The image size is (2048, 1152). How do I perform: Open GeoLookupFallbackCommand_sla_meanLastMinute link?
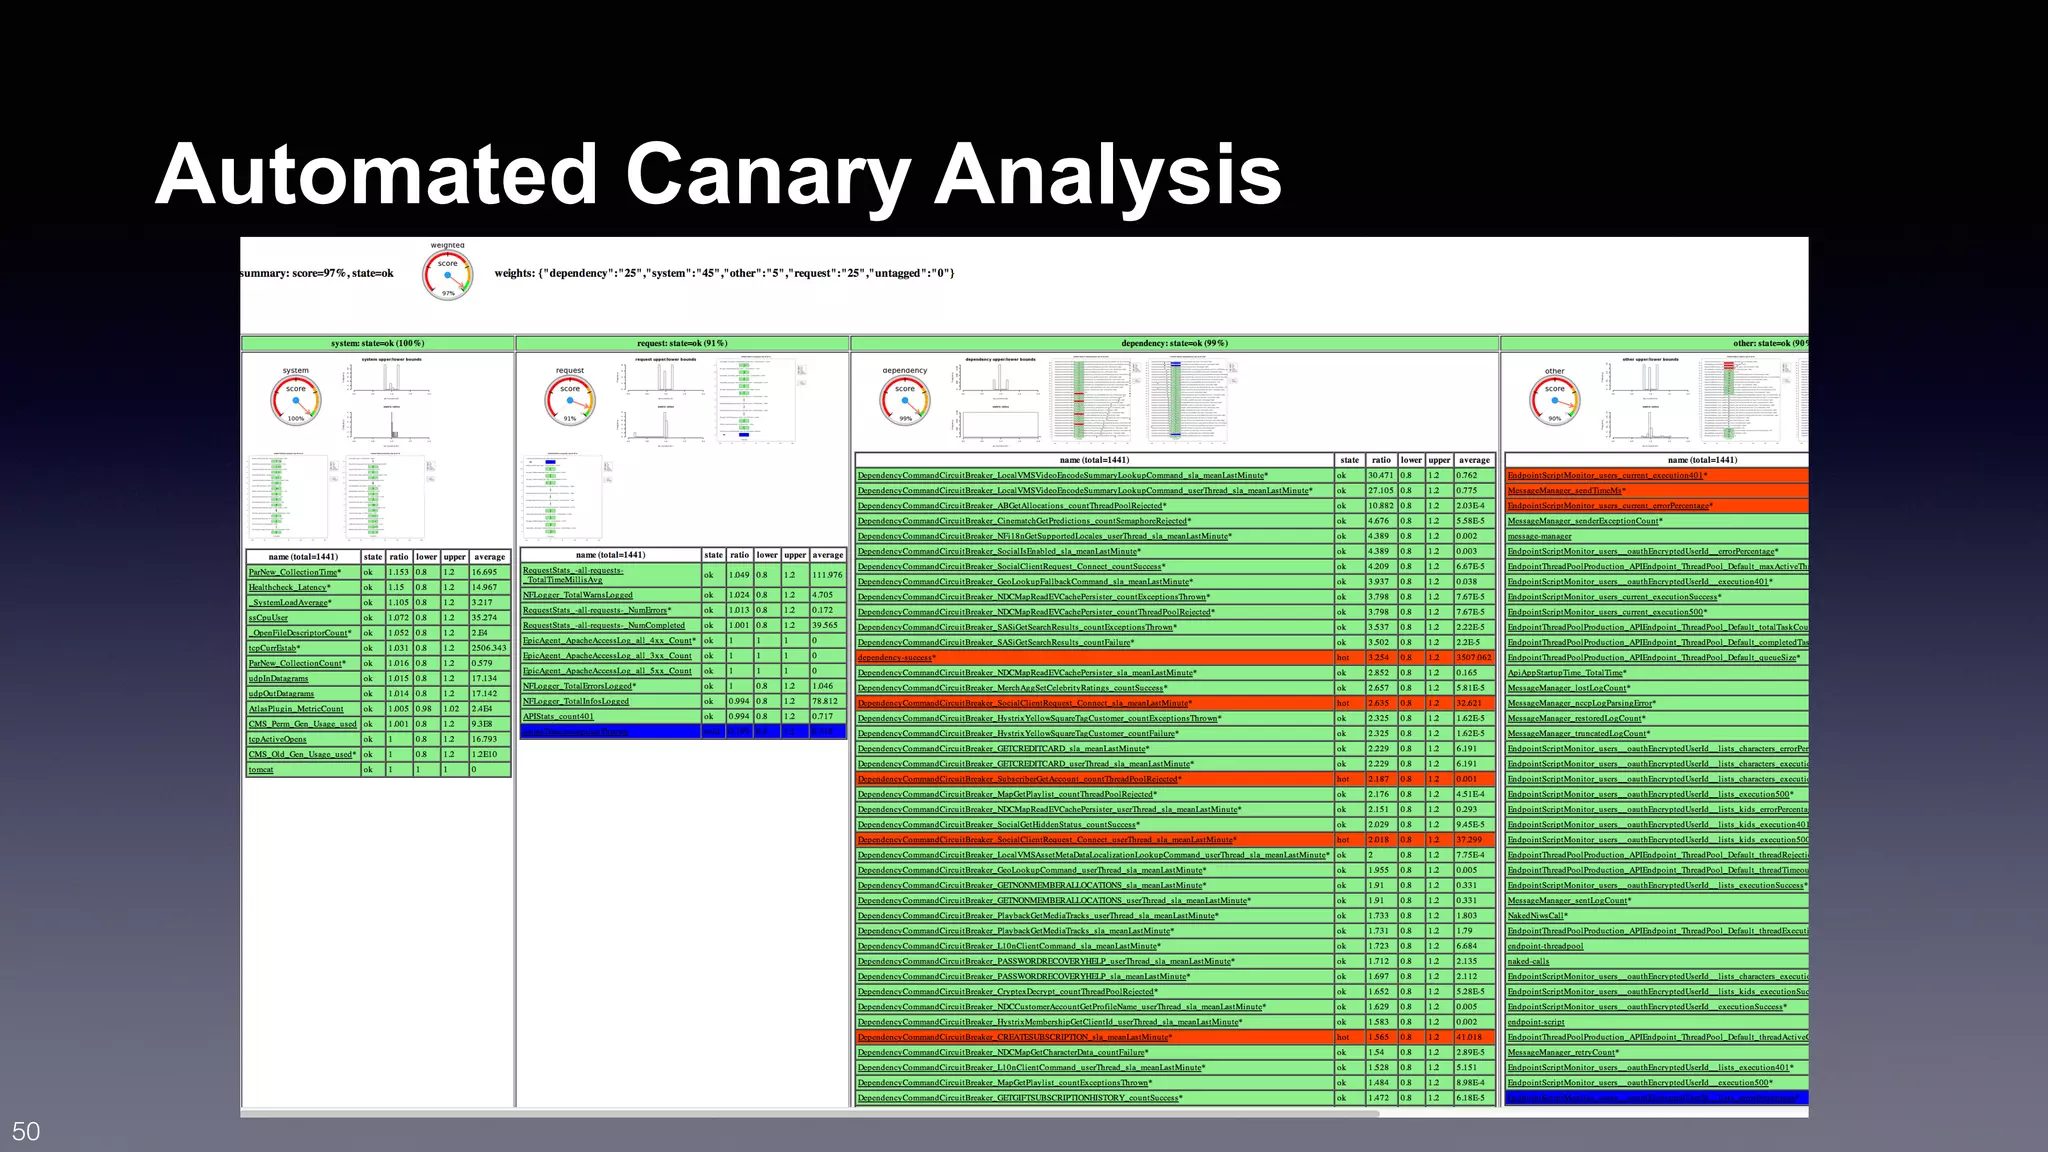pos(1025,582)
